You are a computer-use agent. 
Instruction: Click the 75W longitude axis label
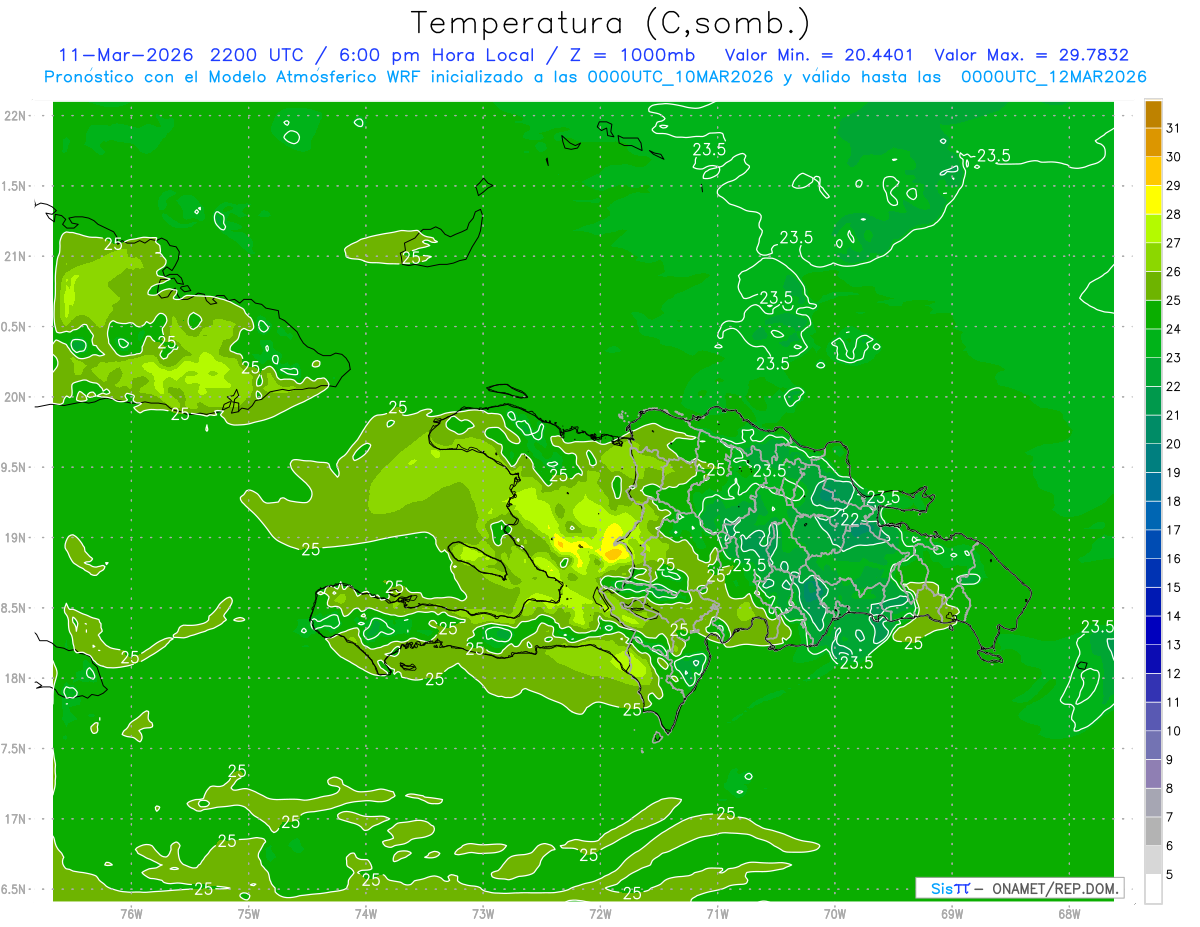click(248, 913)
